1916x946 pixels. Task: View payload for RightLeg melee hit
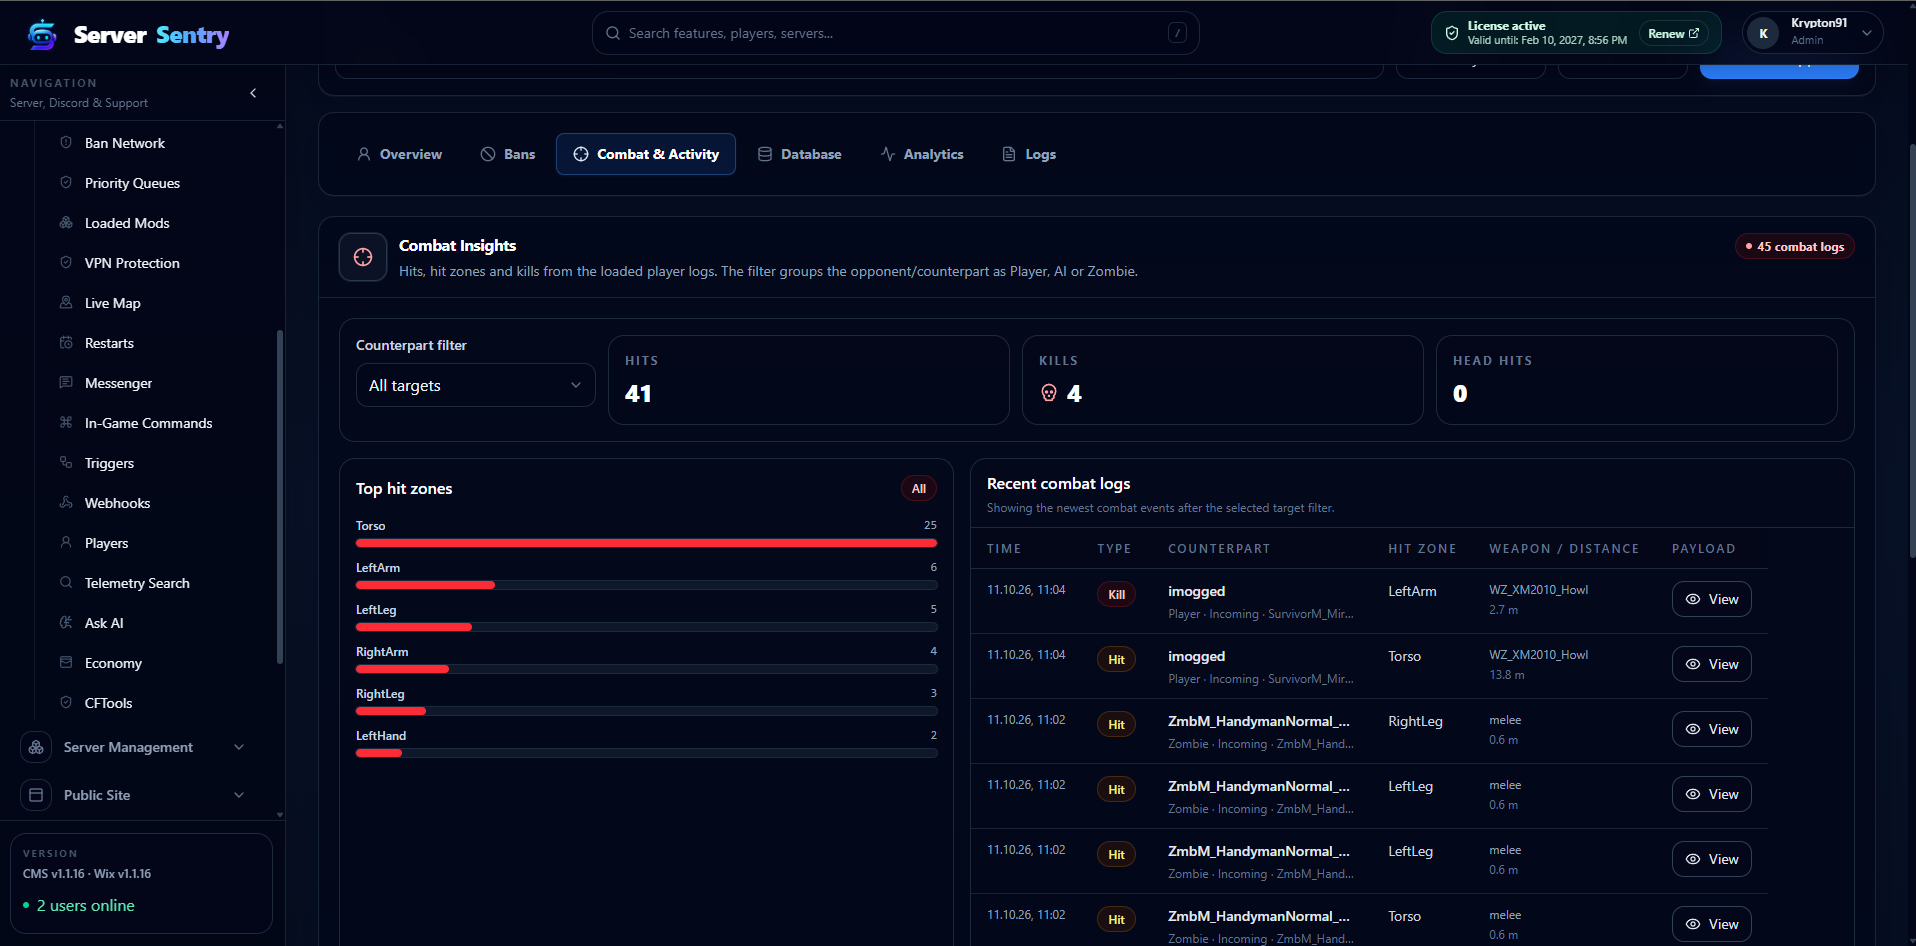pyautogui.click(x=1712, y=729)
